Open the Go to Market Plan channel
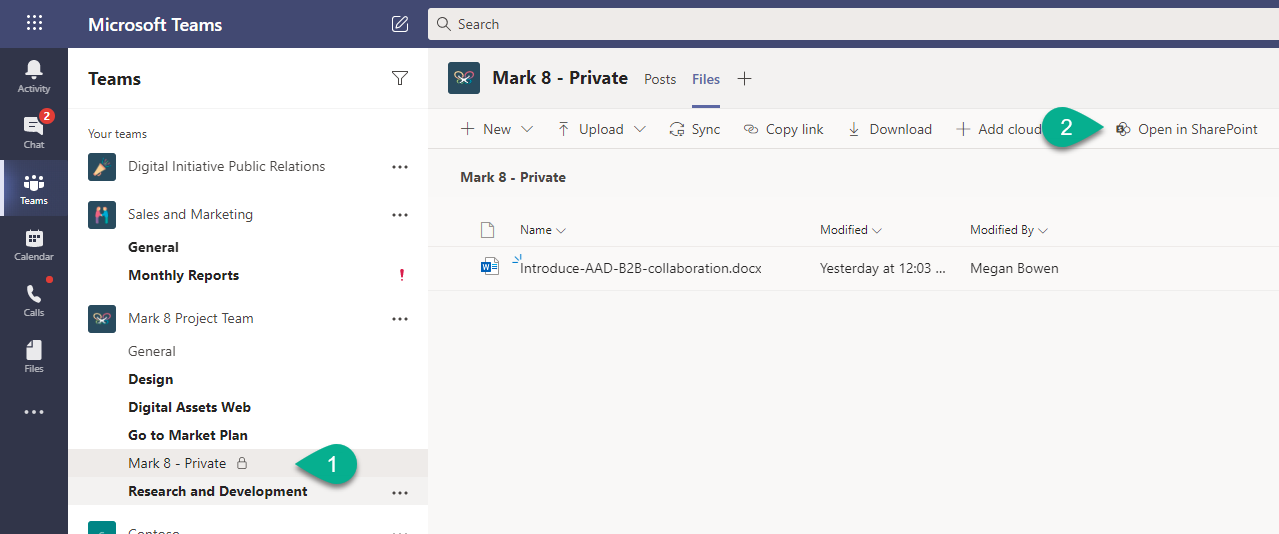 [188, 435]
